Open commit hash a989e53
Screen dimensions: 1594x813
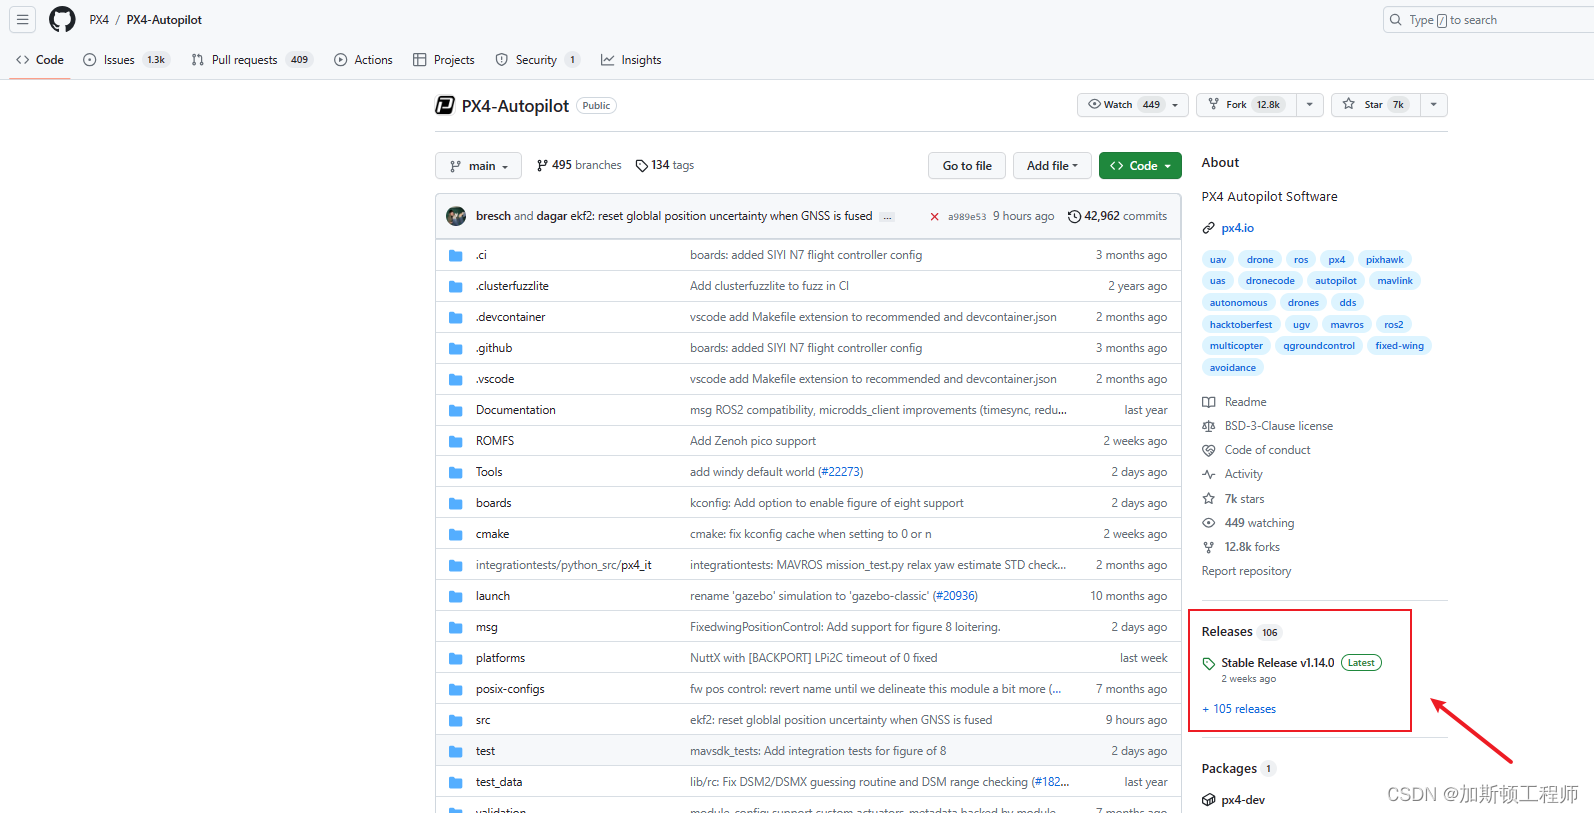tap(967, 217)
